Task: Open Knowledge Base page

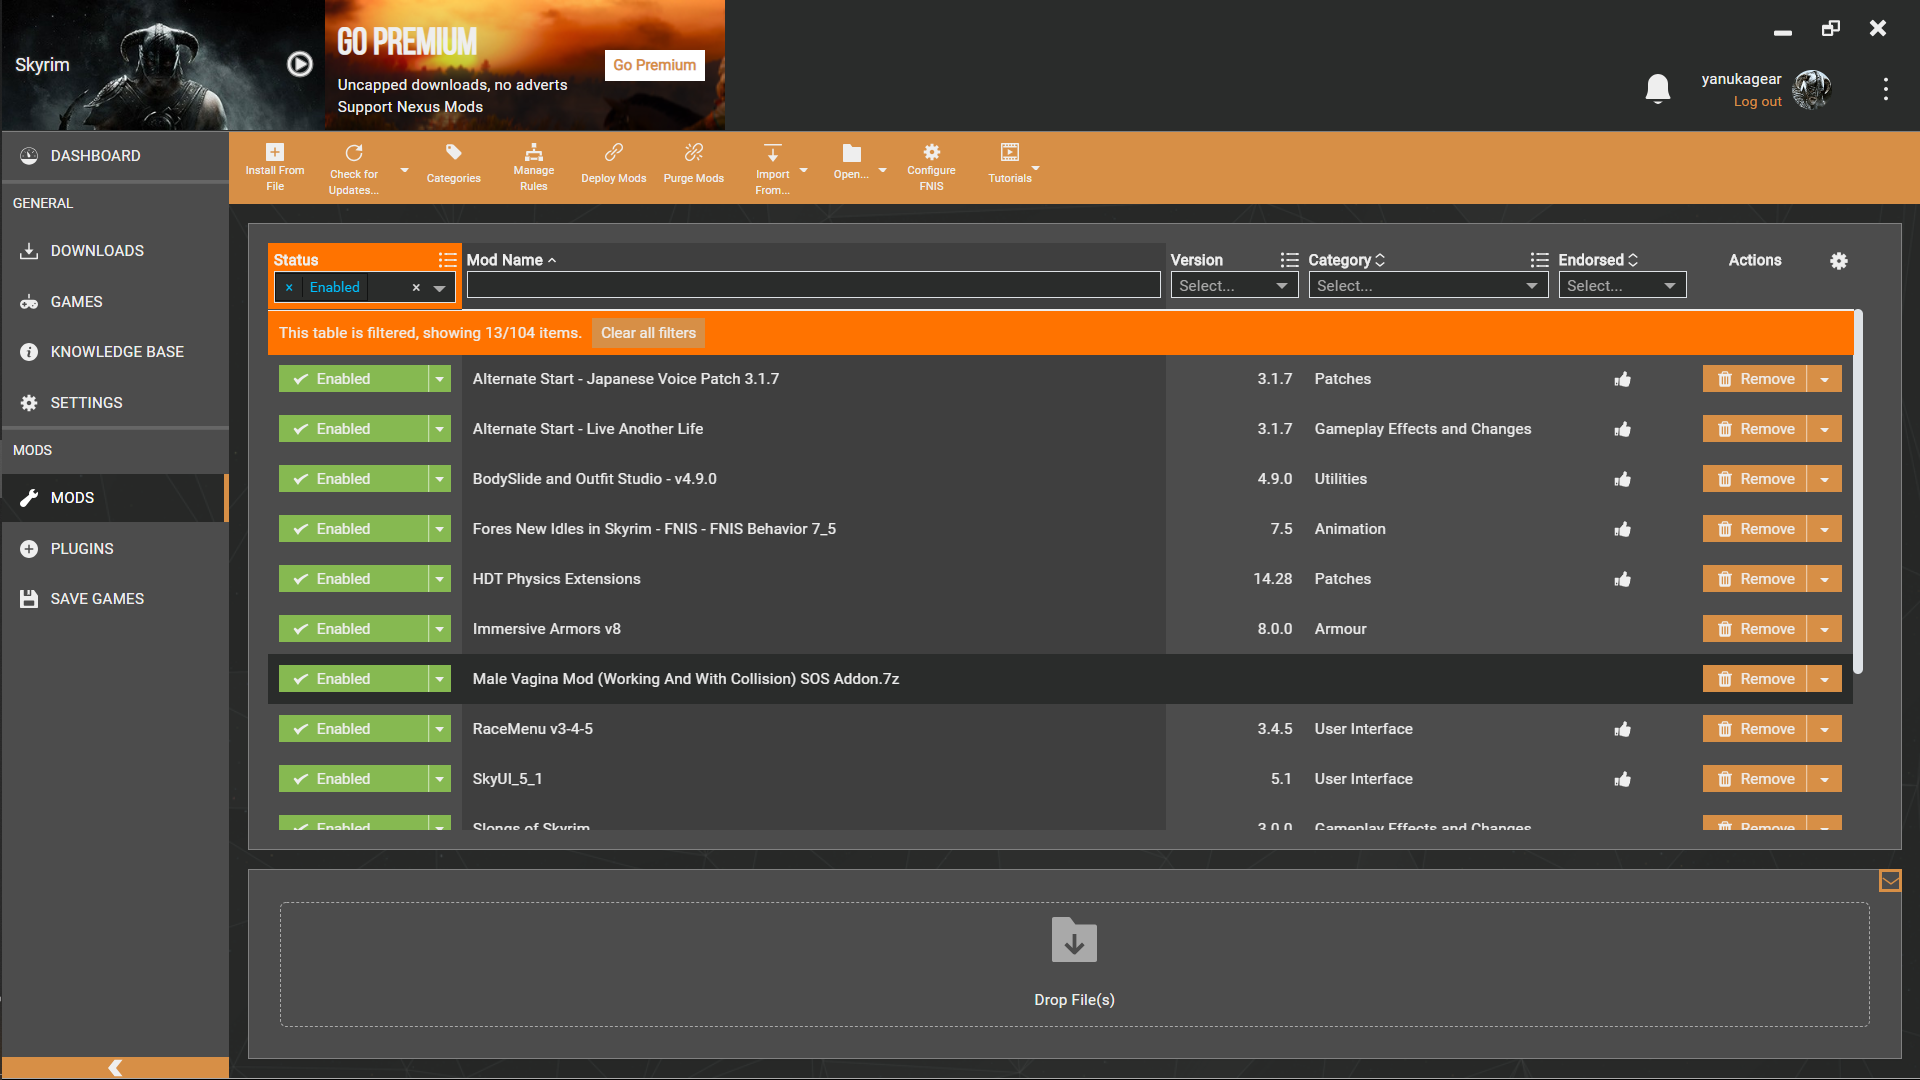Action: [x=115, y=352]
